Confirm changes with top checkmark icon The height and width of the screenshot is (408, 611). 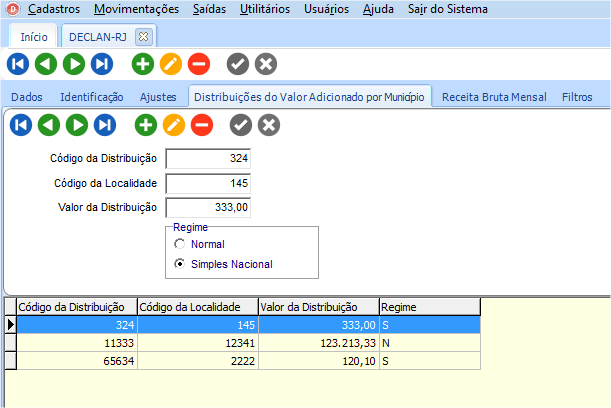(x=238, y=64)
